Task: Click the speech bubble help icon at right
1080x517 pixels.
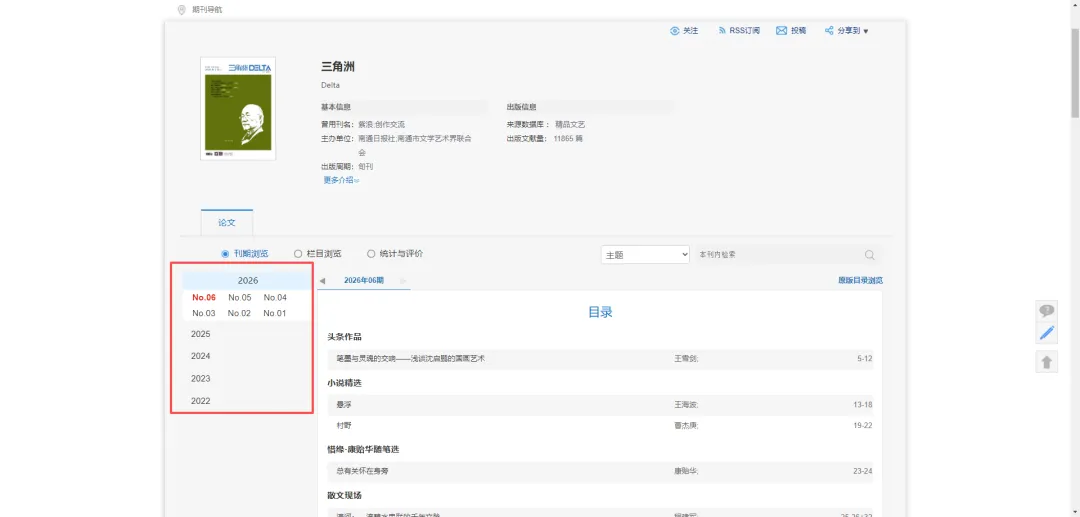Action: pos(1046,310)
